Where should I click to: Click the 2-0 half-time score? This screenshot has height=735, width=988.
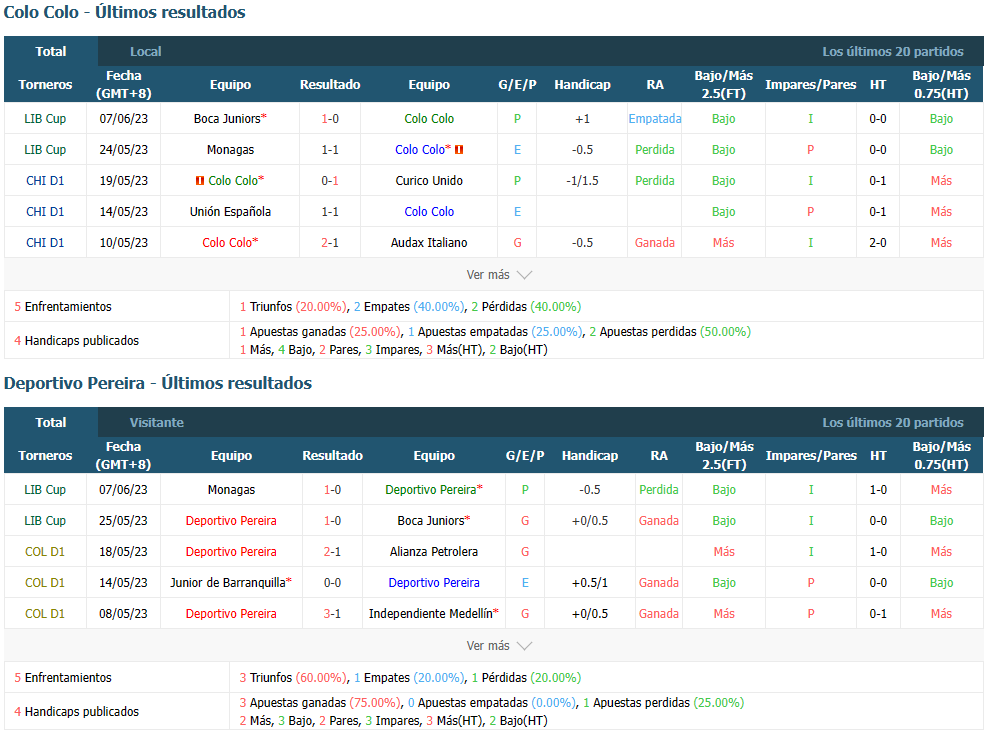point(878,243)
